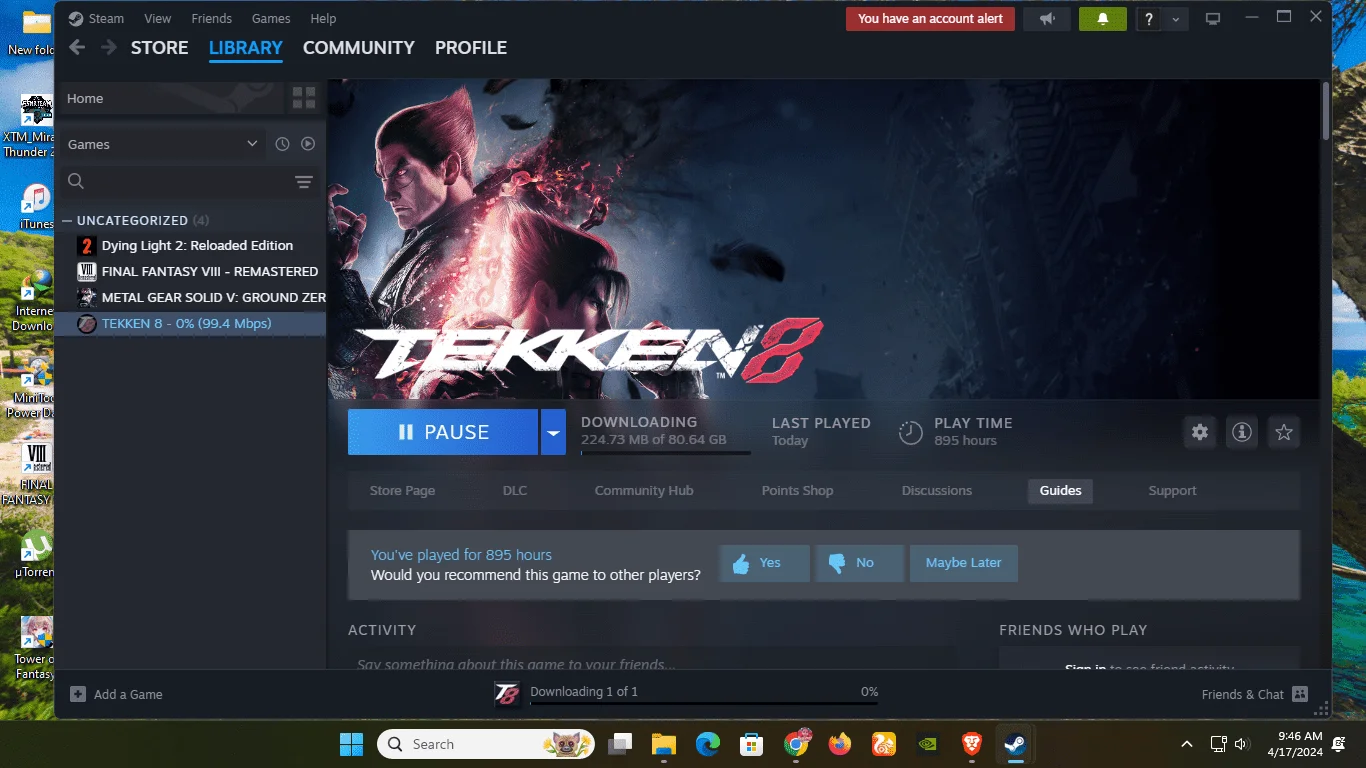1366x768 pixels.
Task: Open Friends & Chat panel
Action: (1255, 694)
